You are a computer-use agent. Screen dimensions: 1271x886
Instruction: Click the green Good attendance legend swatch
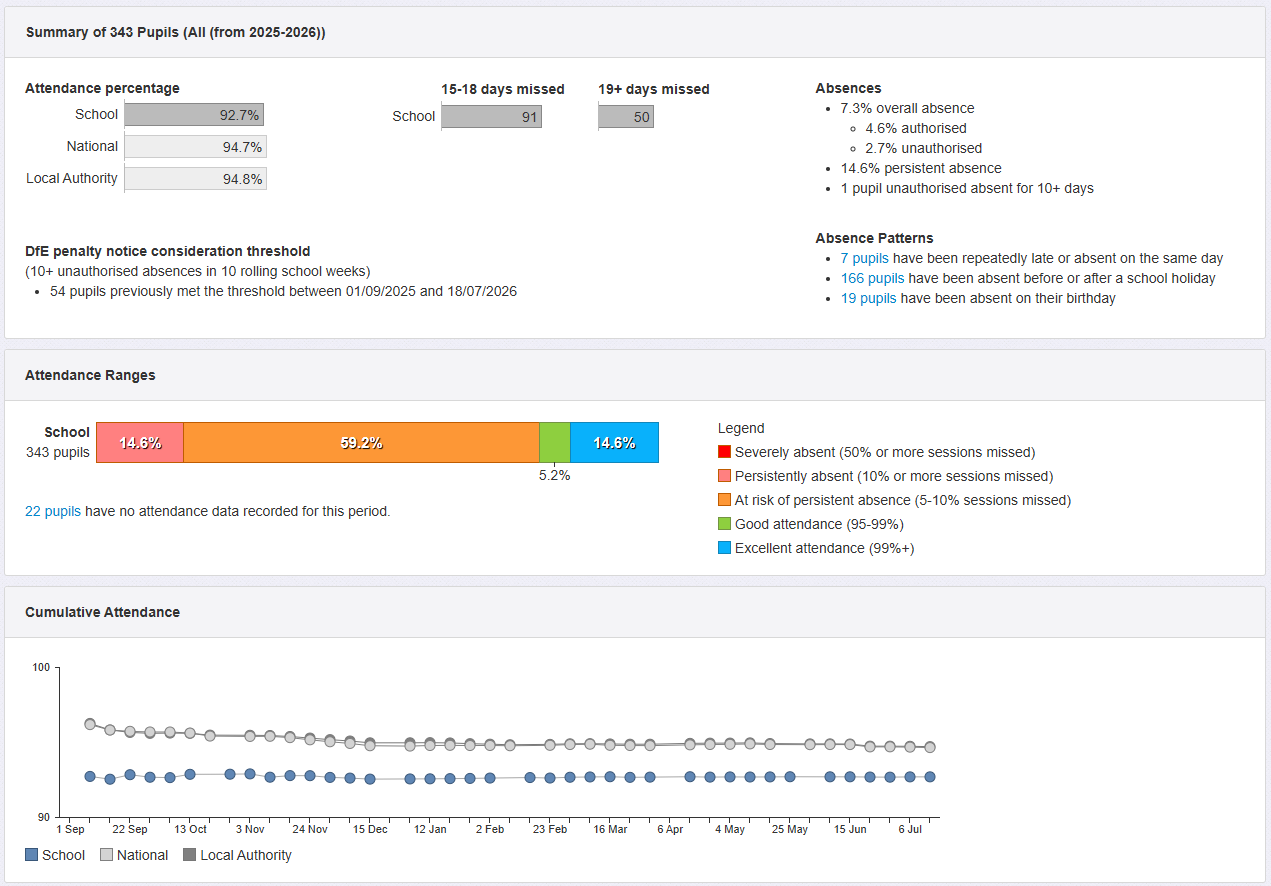[724, 524]
